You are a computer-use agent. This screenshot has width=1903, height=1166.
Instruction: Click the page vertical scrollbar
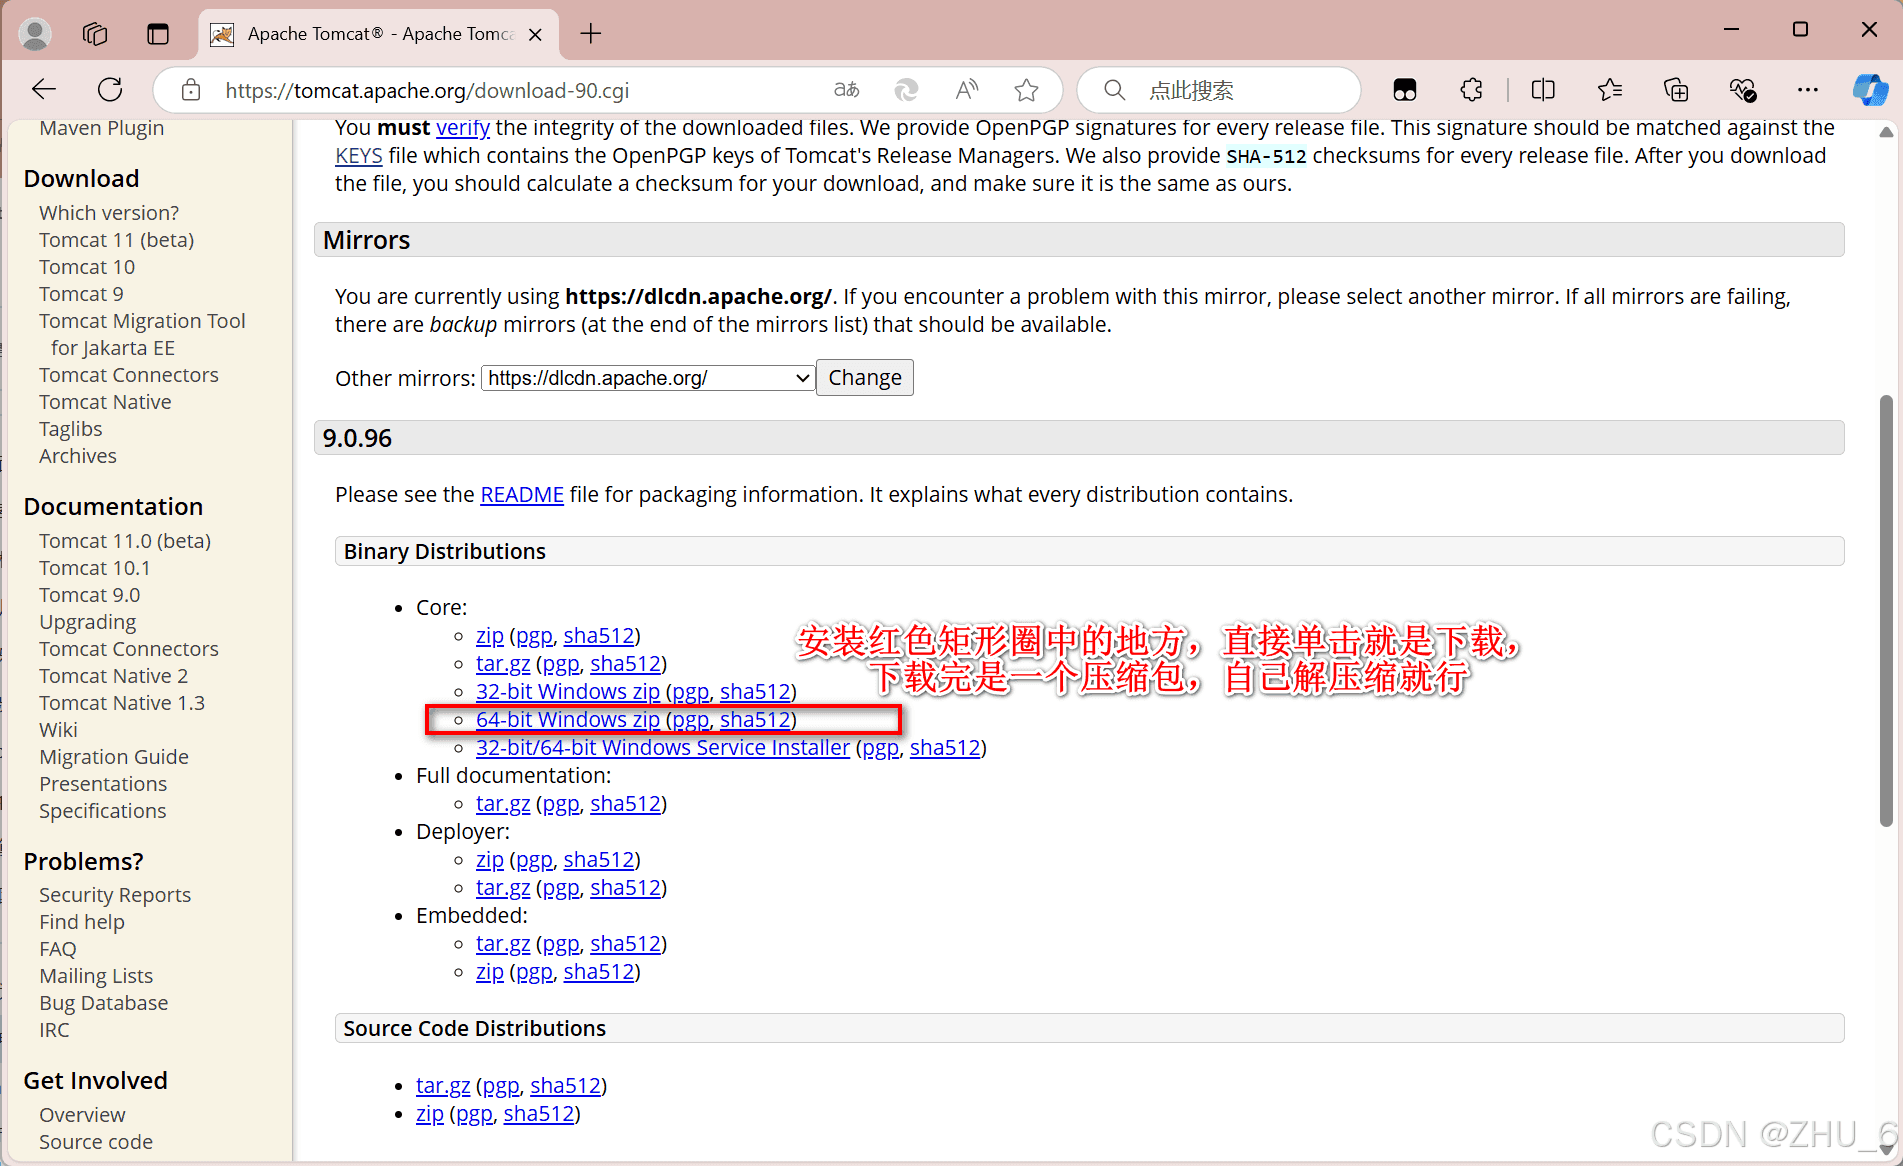coord(1886,610)
